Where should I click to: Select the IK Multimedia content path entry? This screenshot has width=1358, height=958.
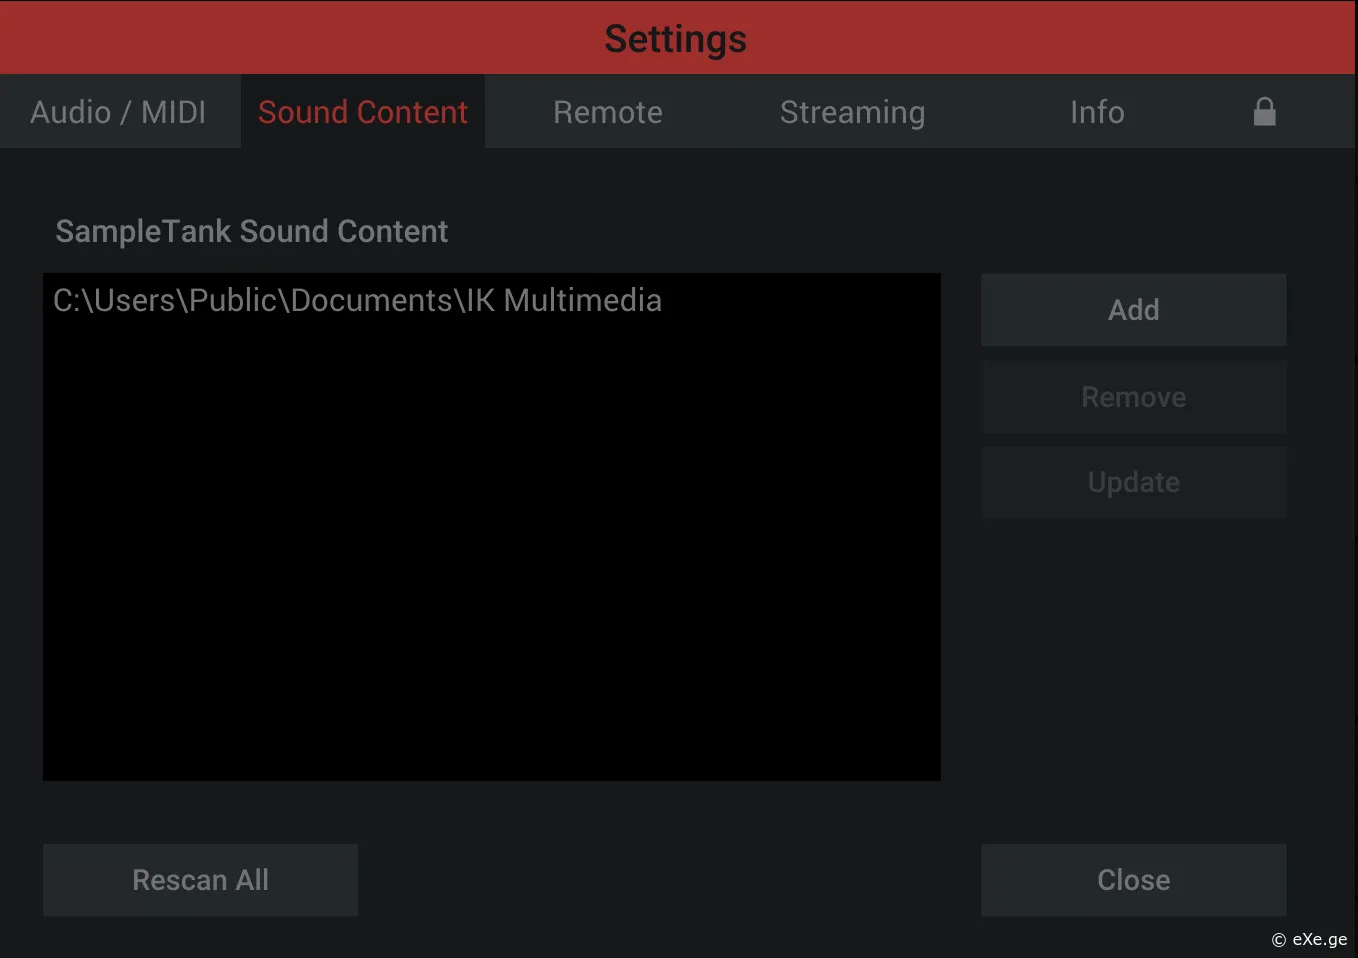coord(491,300)
